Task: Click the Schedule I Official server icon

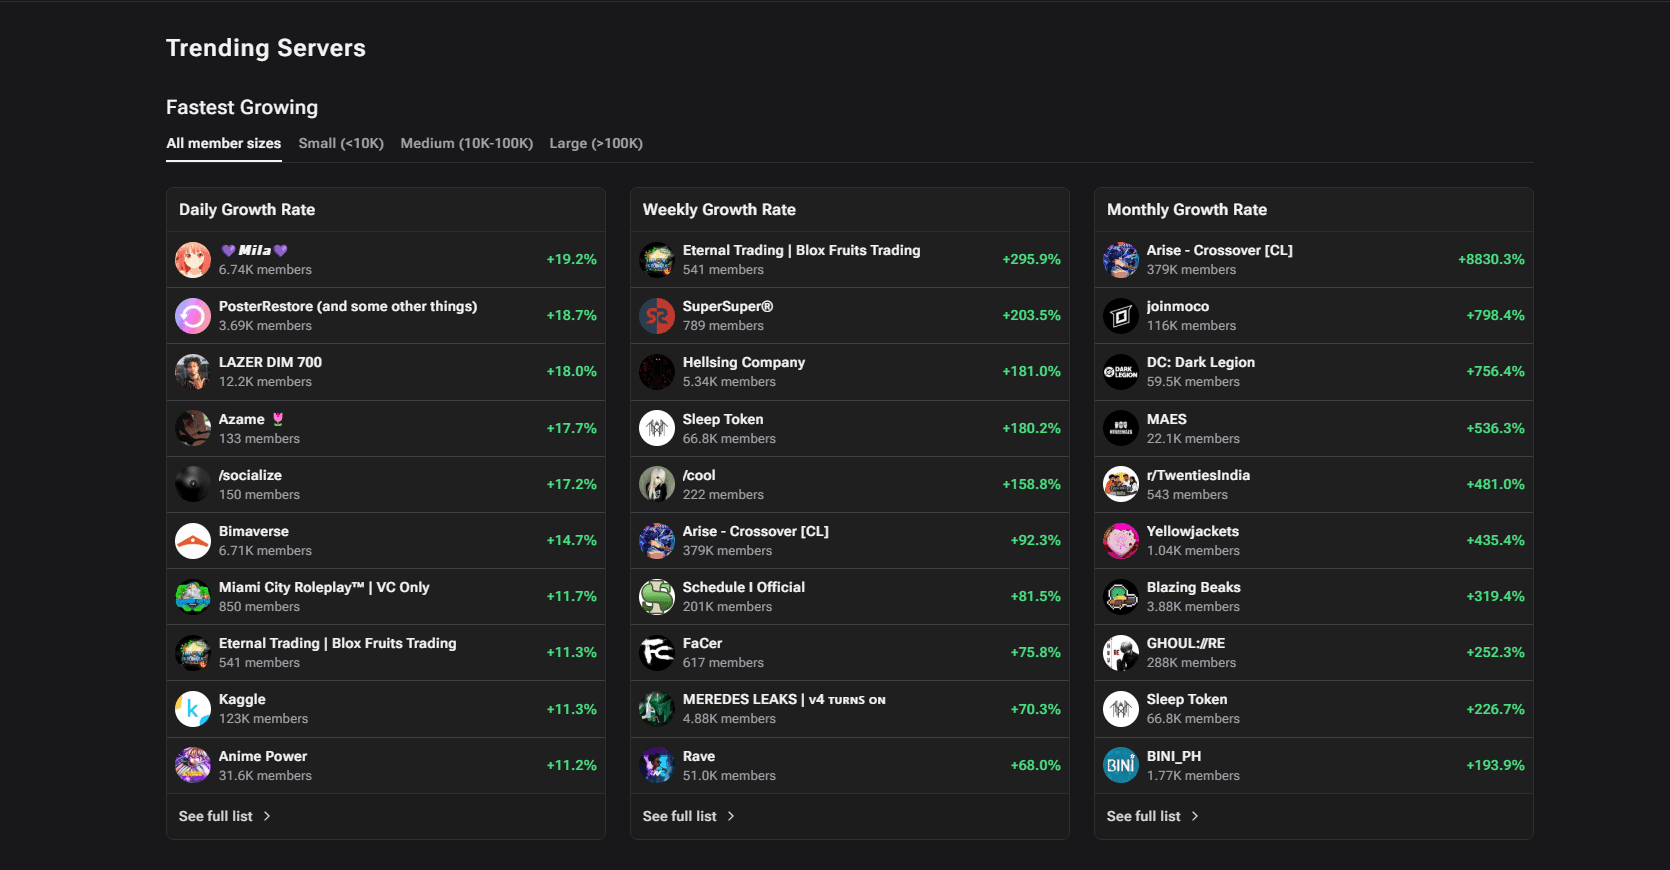Action: 657,597
